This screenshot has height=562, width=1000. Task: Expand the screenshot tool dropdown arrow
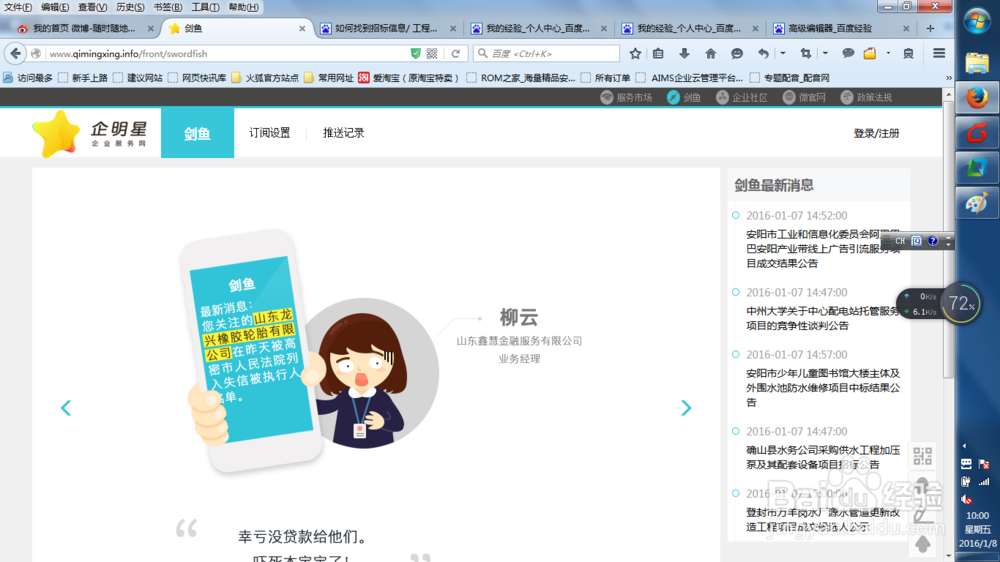point(825,54)
